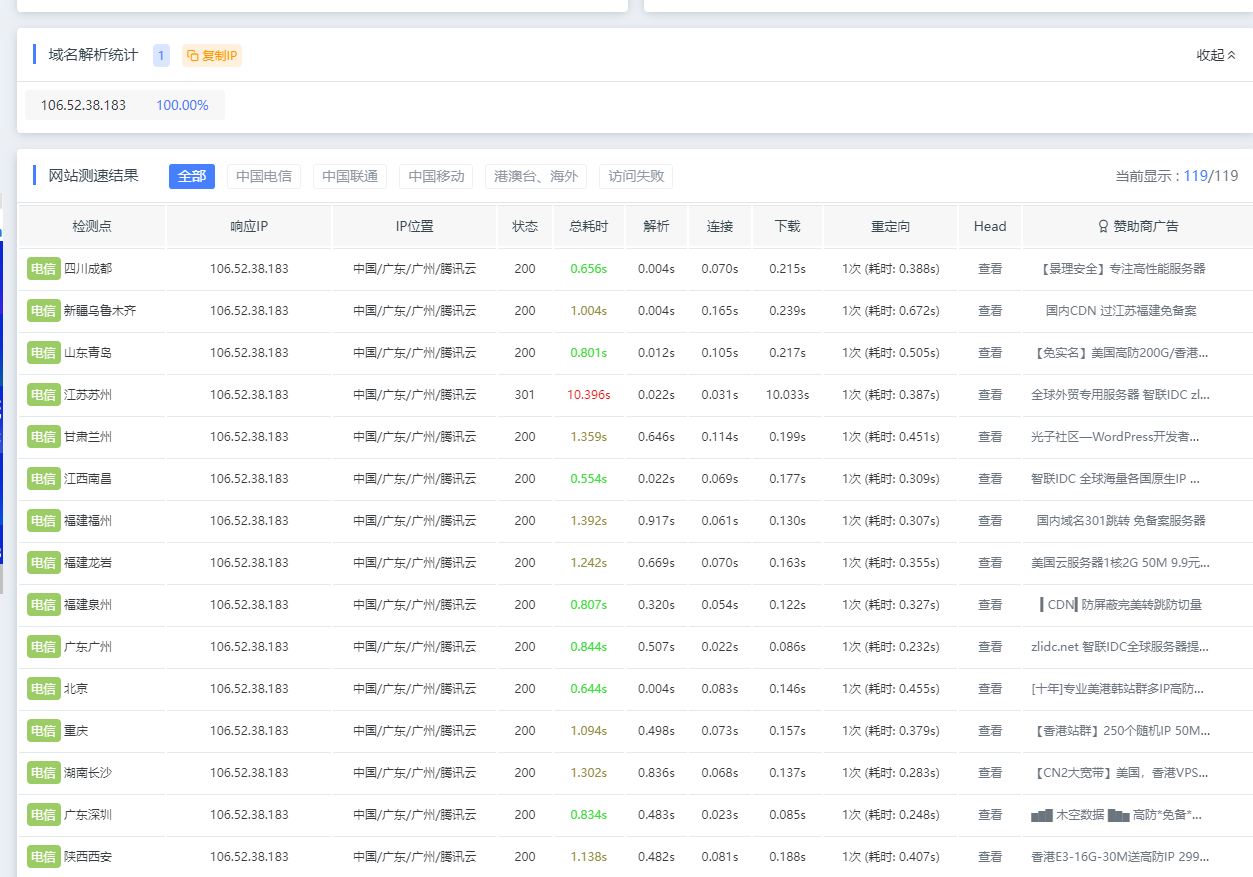This screenshot has height=877, width=1253.
Task: Switch to the 中国电信 filter tab
Action: 264,177
